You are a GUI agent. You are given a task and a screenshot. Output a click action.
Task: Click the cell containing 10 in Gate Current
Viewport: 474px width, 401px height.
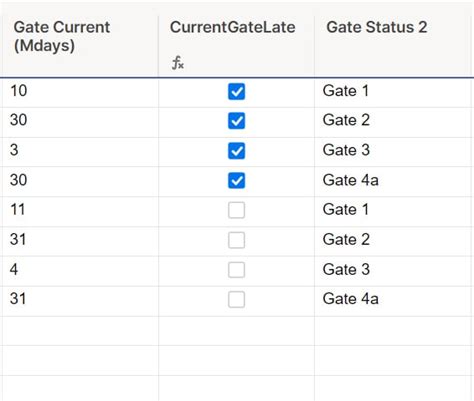(80, 93)
